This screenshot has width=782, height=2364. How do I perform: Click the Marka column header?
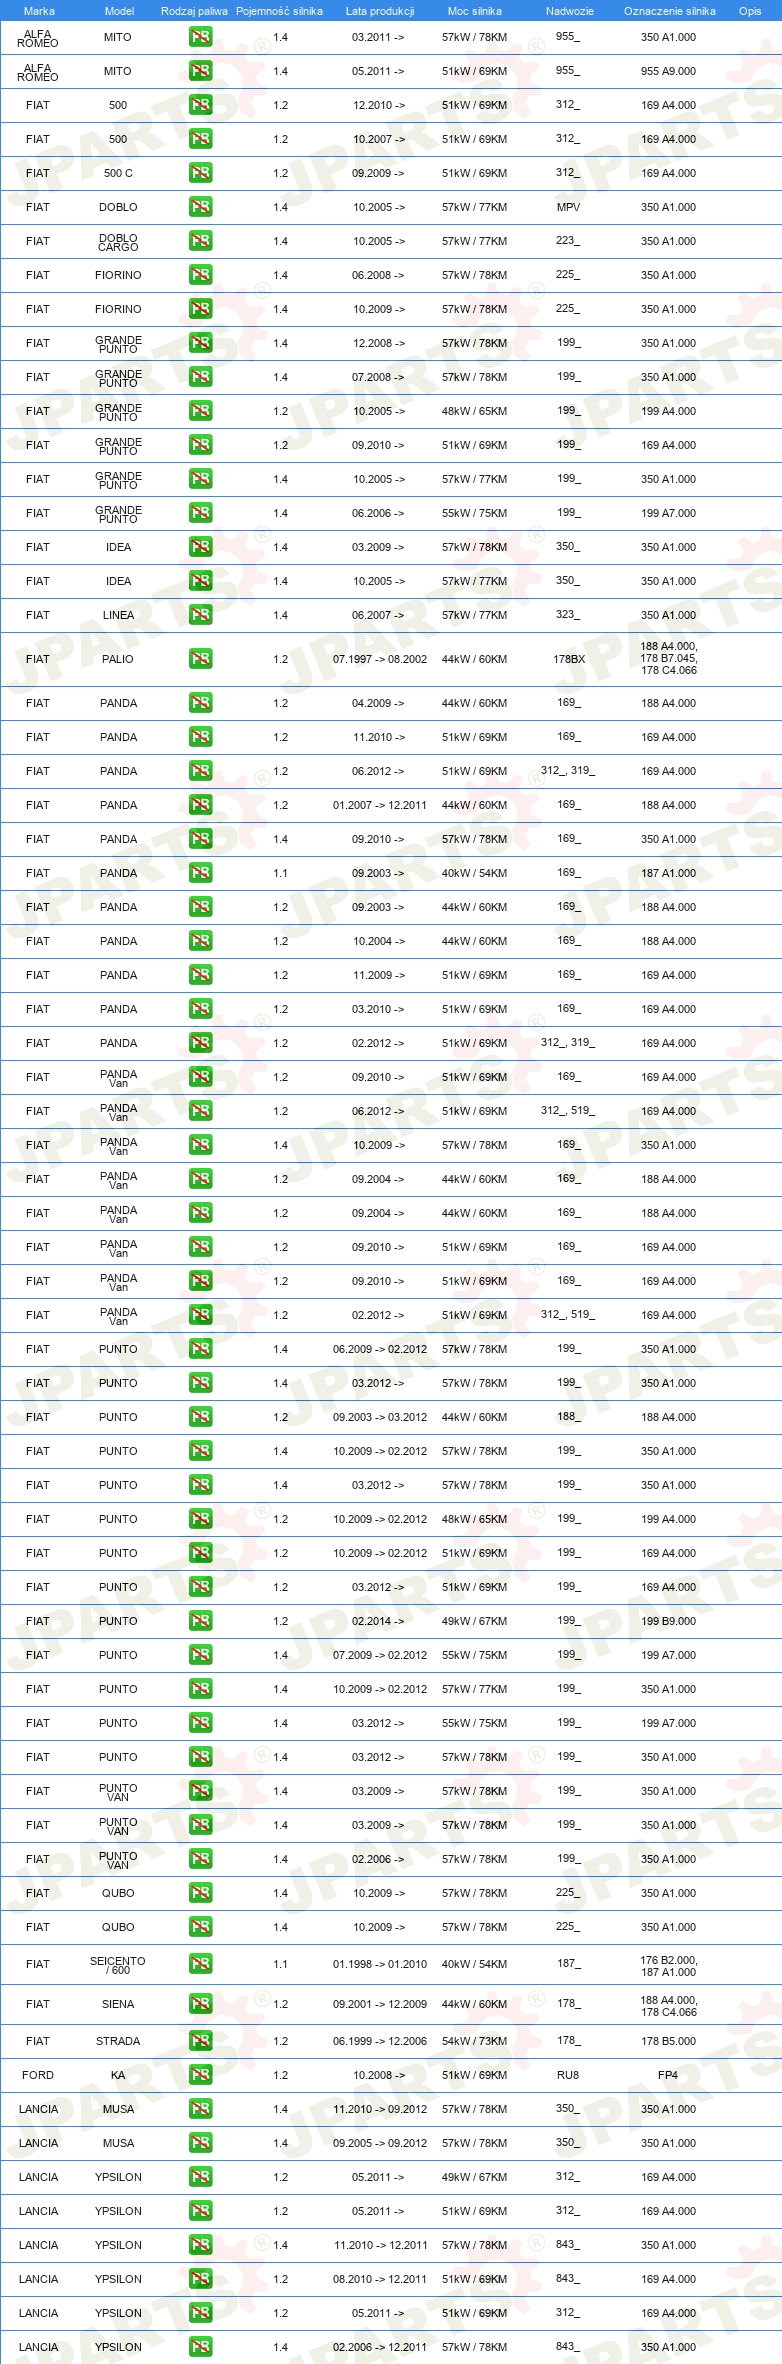point(39,11)
